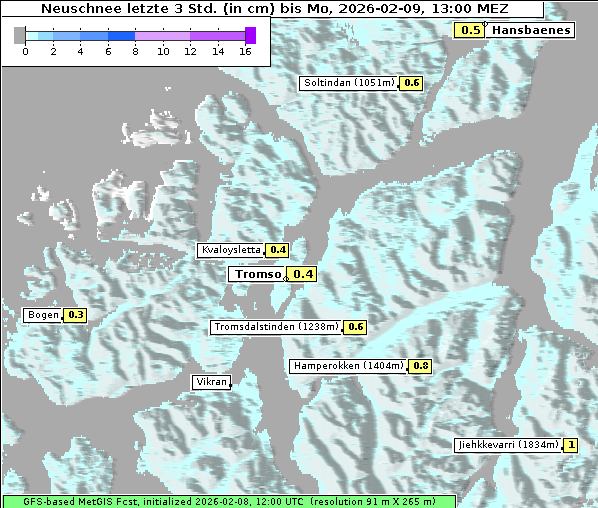
Task: Click the dark blue 6-8 legend segment
Action: 121,36
